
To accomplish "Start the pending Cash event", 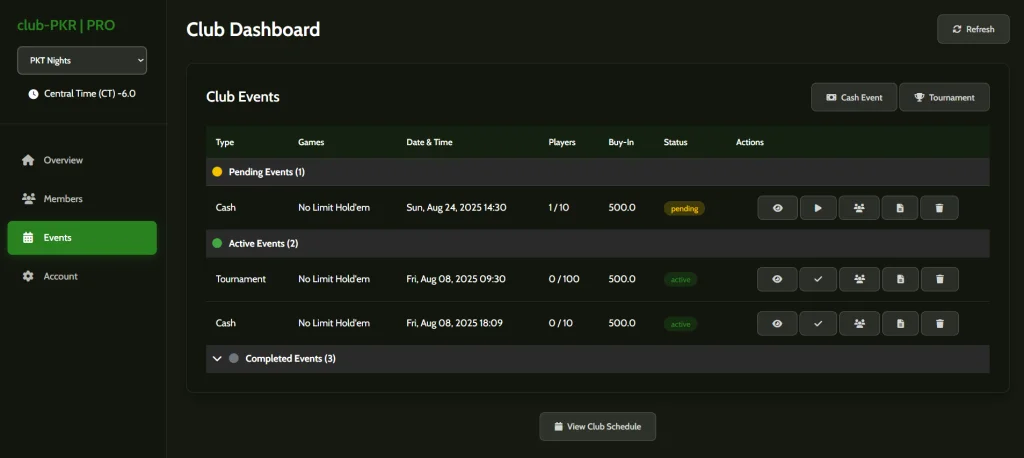I will tap(818, 208).
